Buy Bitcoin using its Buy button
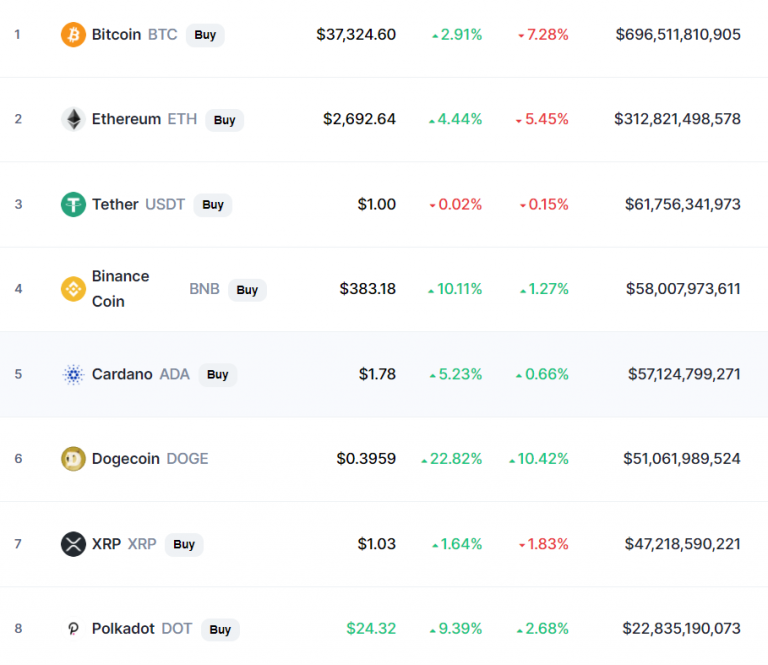Image resolution: width=768 pixels, height=665 pixels. tap(205, 35)
